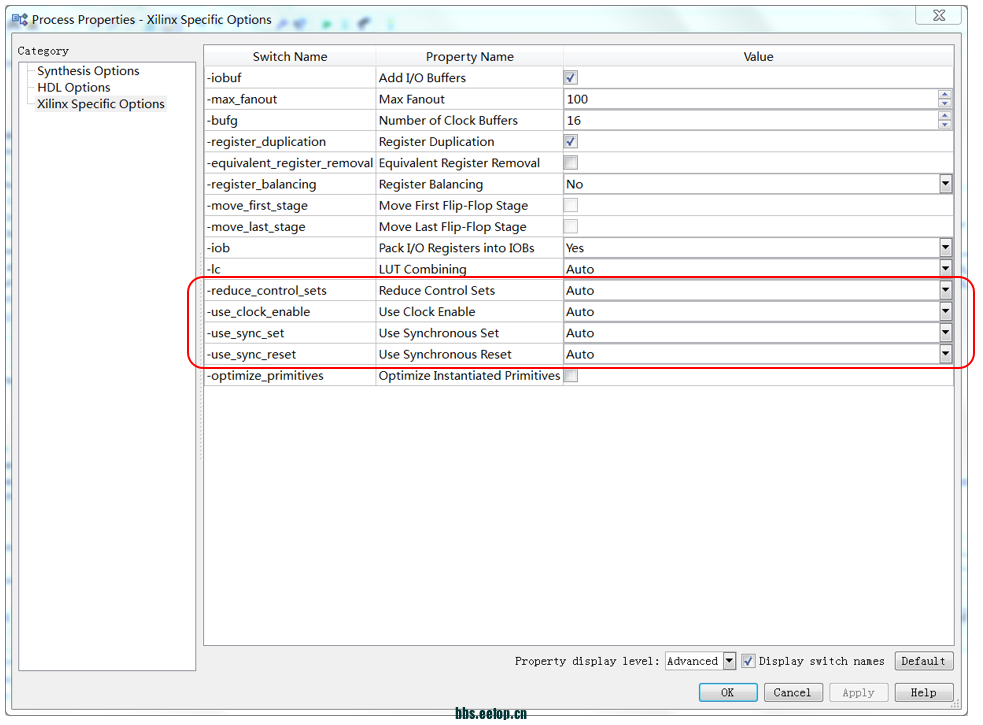
Task: Increase Number of Clock Buffers with up arrow
Action: [x=945, y=116]
